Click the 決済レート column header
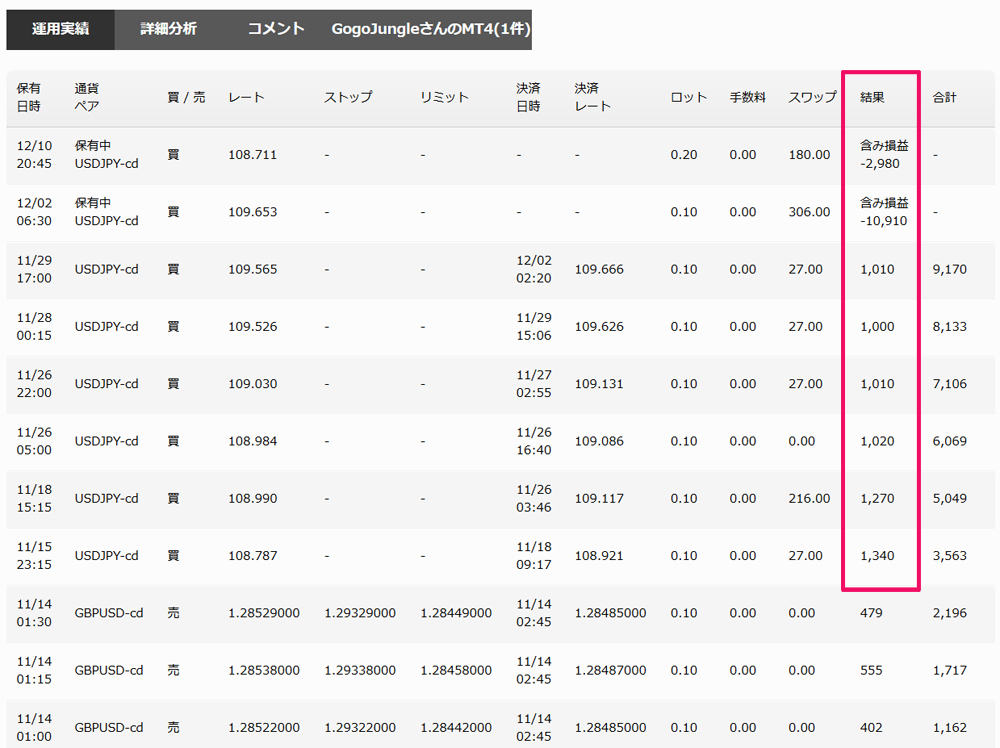The height and width of the screenshot is (748, 1000). pyautogui.click(x=592, y=98)
